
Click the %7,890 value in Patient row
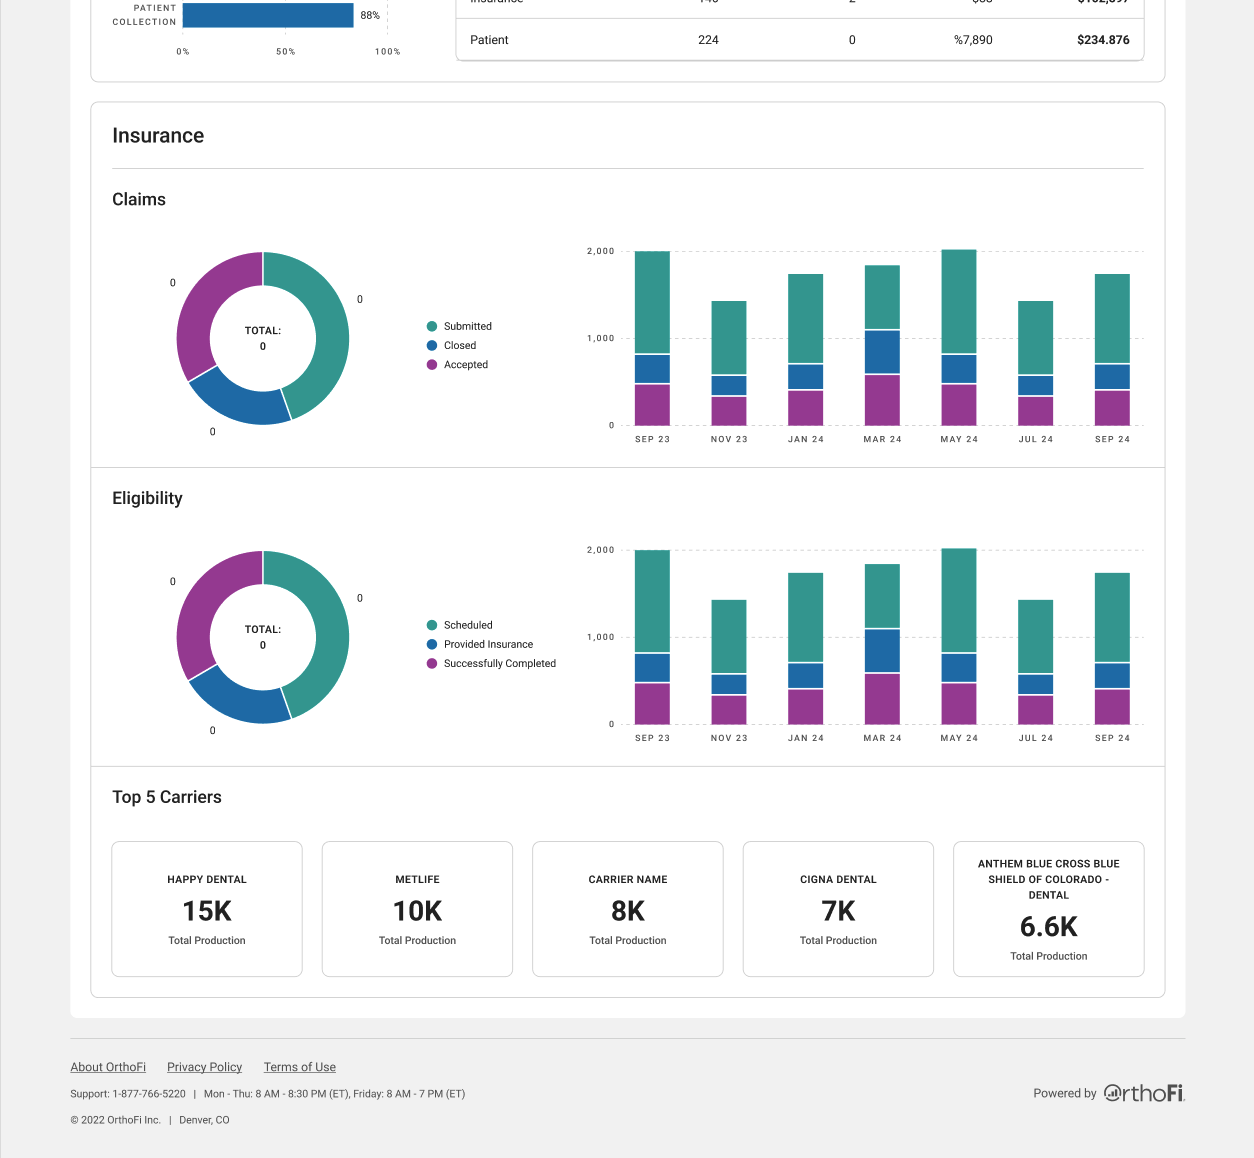coord(973,40)
